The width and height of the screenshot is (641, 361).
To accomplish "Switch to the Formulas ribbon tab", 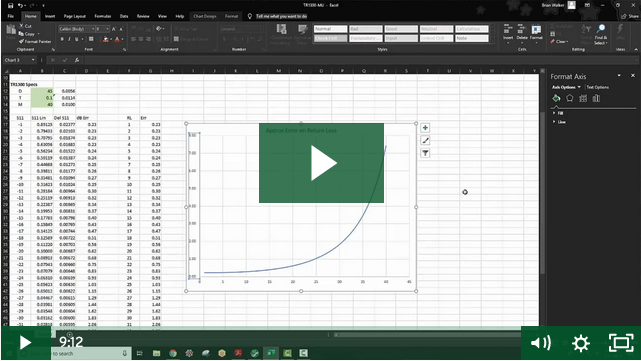I will [103, 16].
